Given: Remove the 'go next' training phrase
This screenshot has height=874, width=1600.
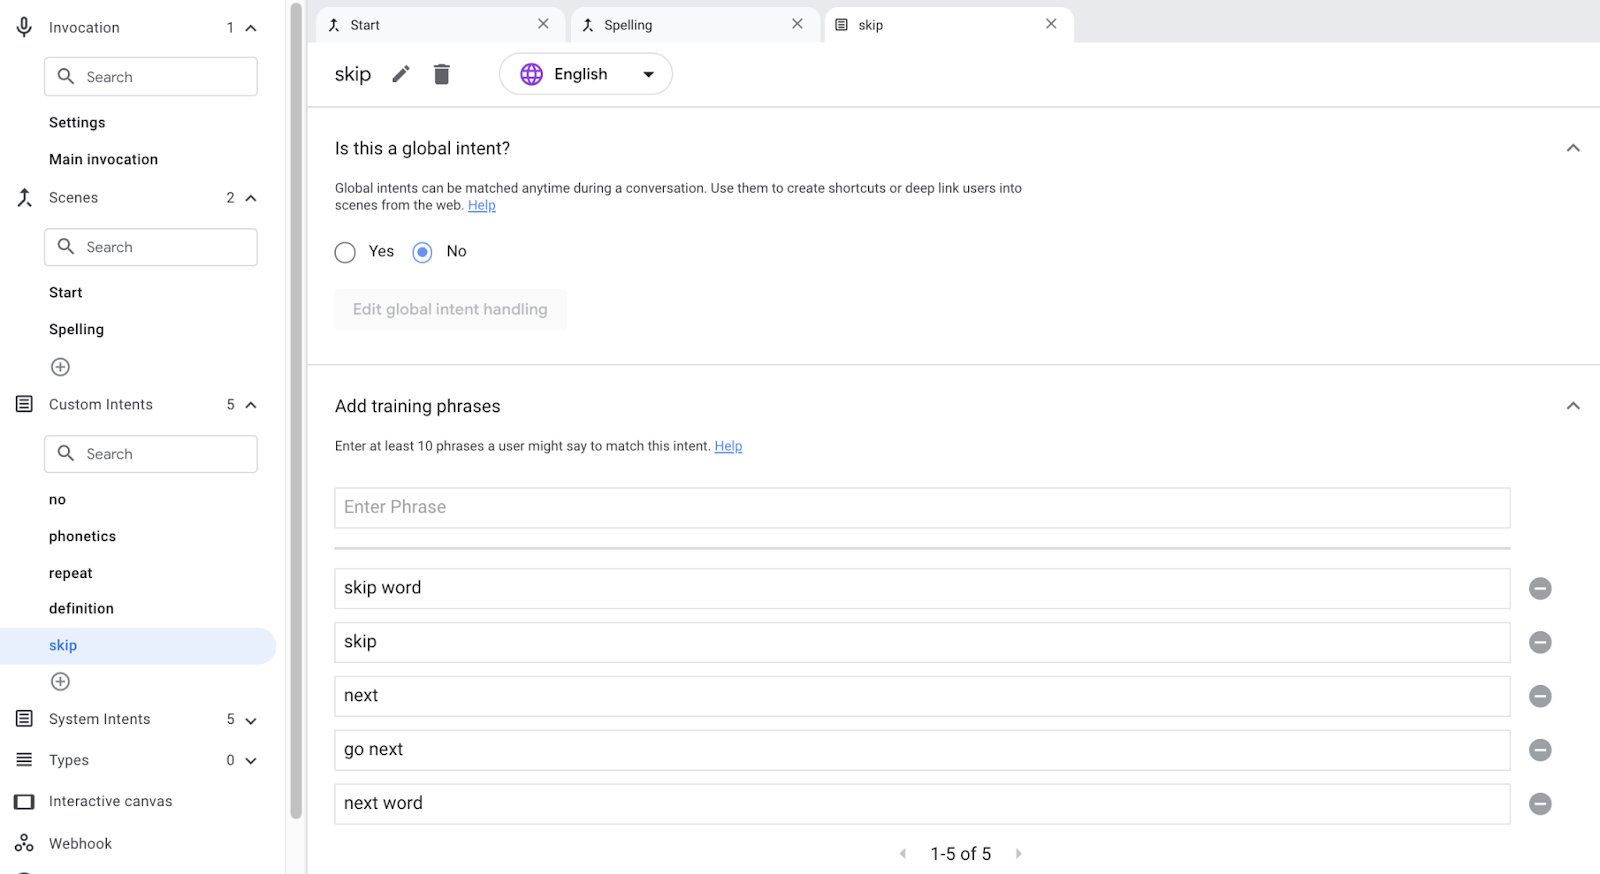Looking at the screenshot, I should coord(1540,750).
